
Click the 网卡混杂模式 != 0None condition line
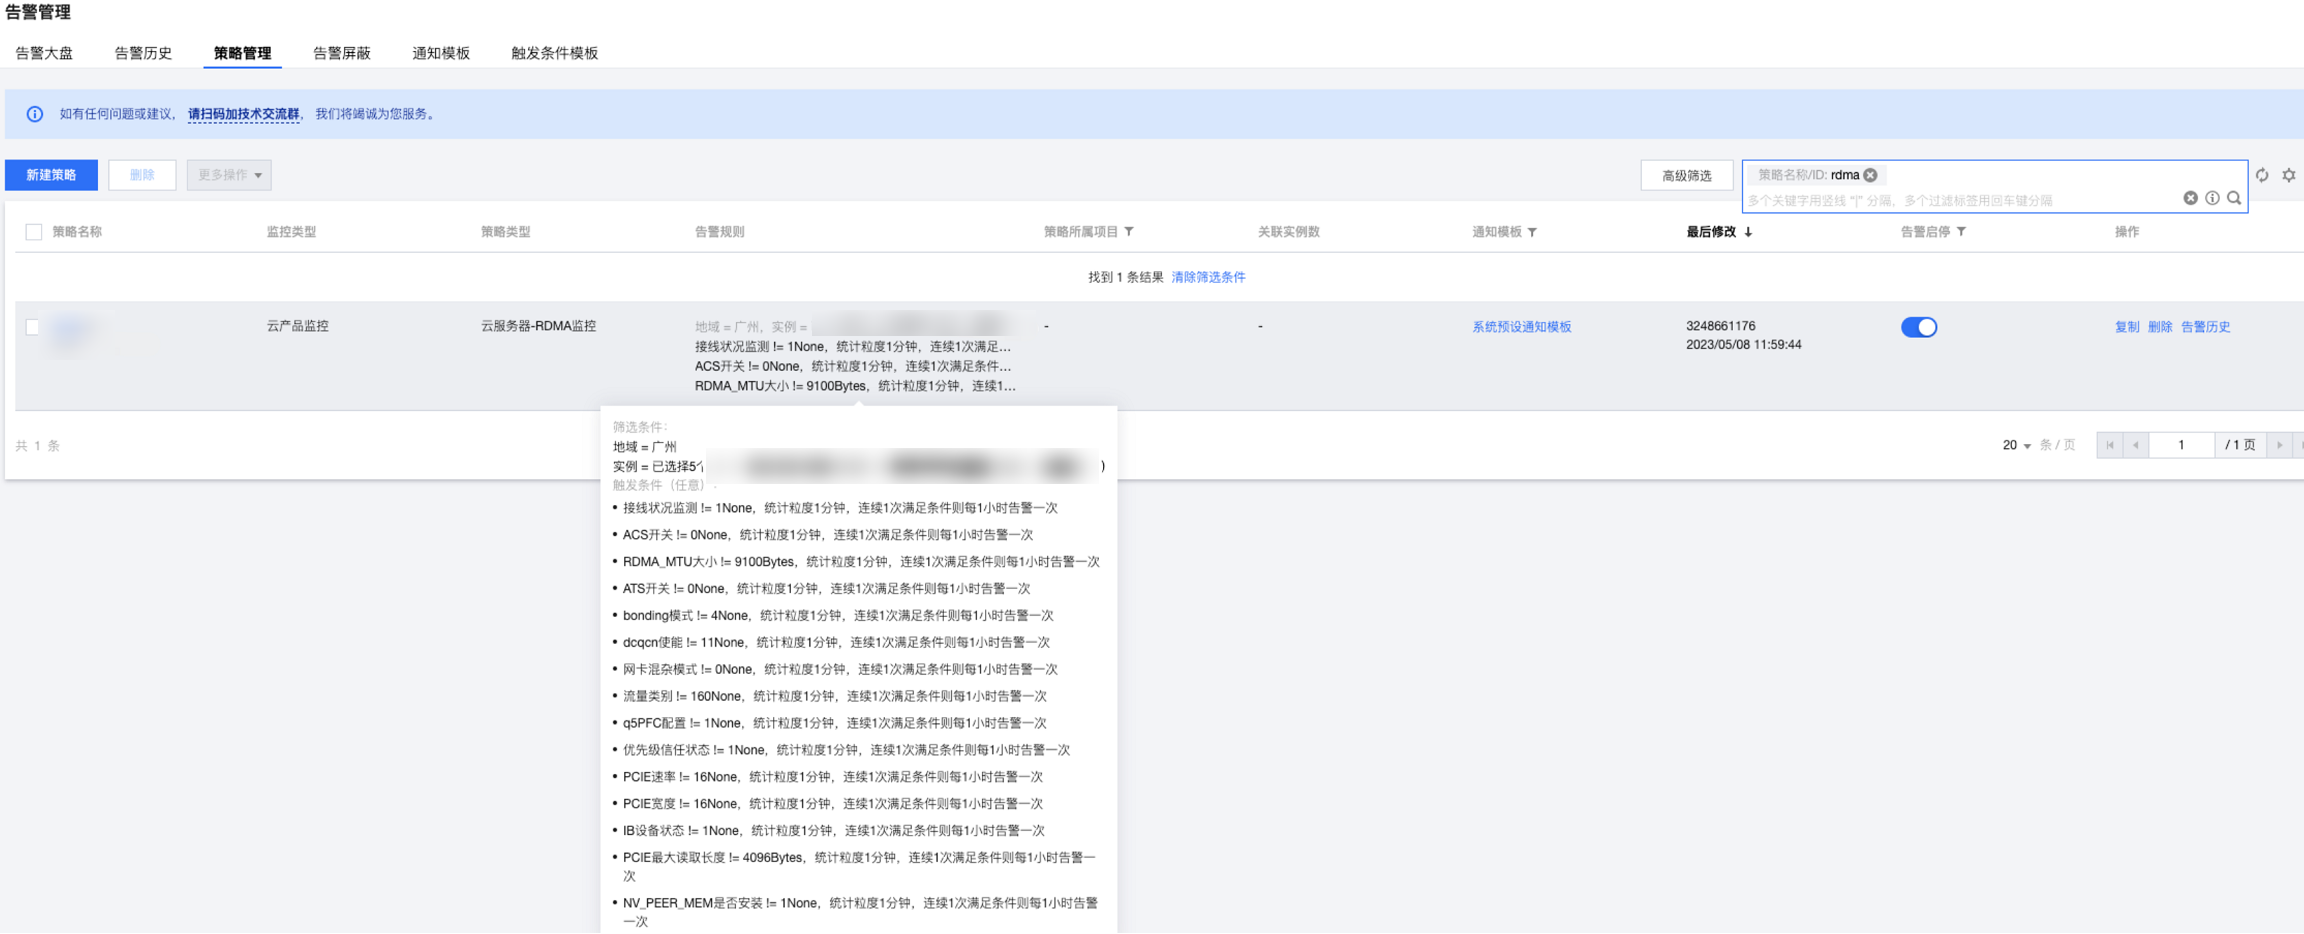(840, 670)
